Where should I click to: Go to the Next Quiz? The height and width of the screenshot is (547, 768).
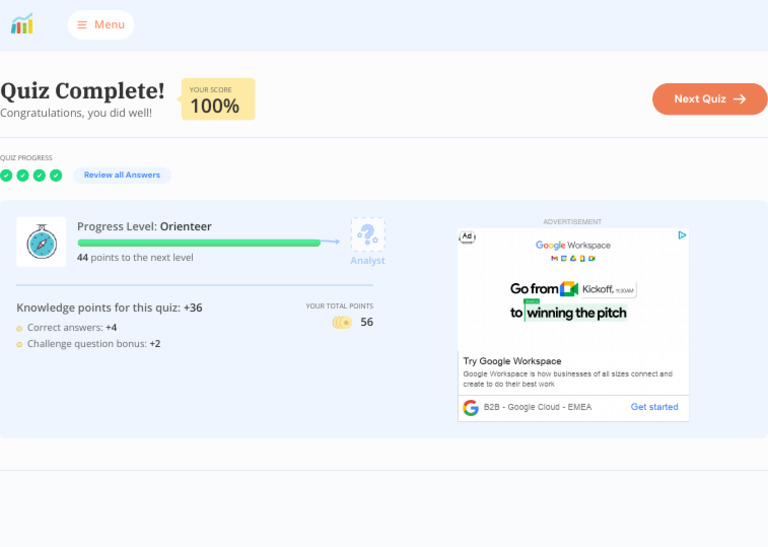(x=709, y=99)
